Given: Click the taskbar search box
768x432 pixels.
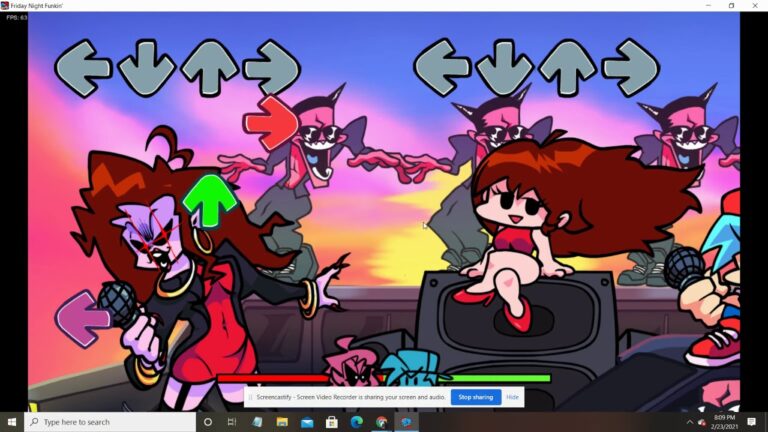Looking at the screenshot, I should click(x=110, y=422).
